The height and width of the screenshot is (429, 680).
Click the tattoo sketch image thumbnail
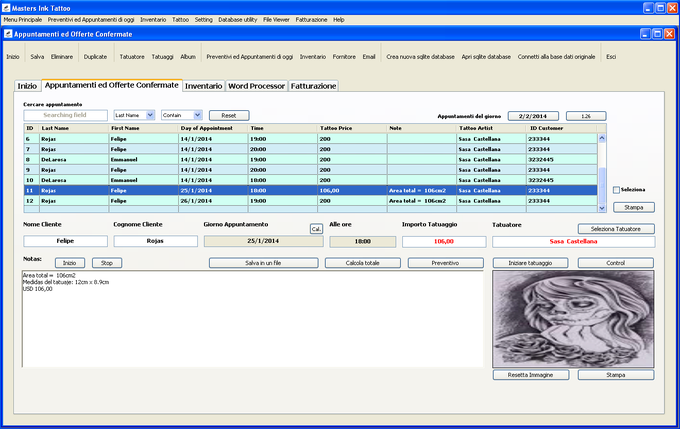point(573,319)
